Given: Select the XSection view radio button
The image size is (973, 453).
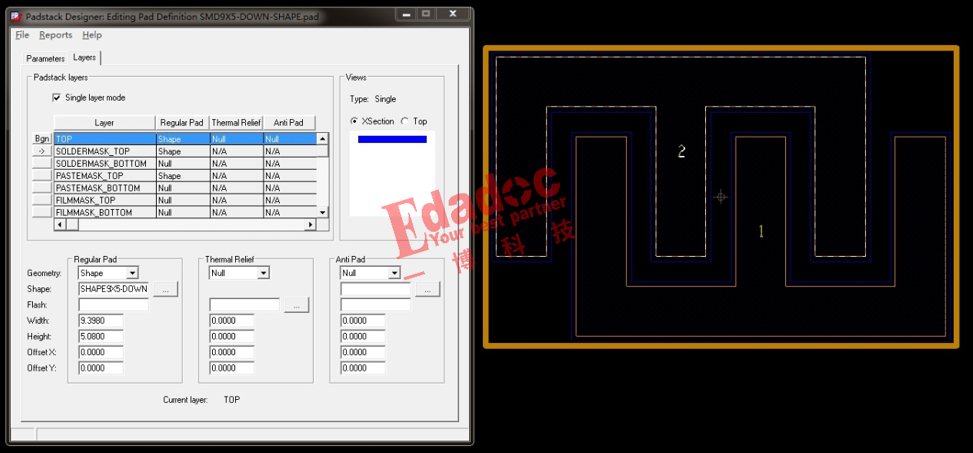Looking at the screenshot, I should point(354,122).
